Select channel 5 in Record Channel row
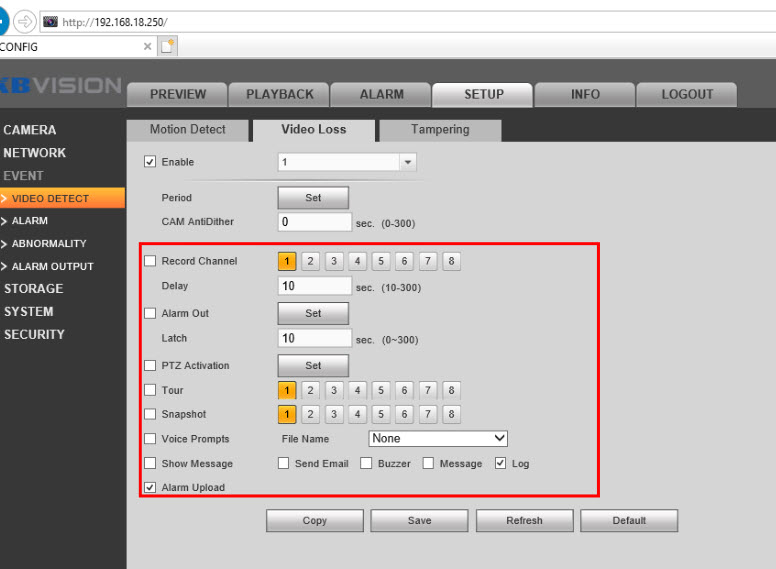This screenshot has width=776, height=569. 381,262
